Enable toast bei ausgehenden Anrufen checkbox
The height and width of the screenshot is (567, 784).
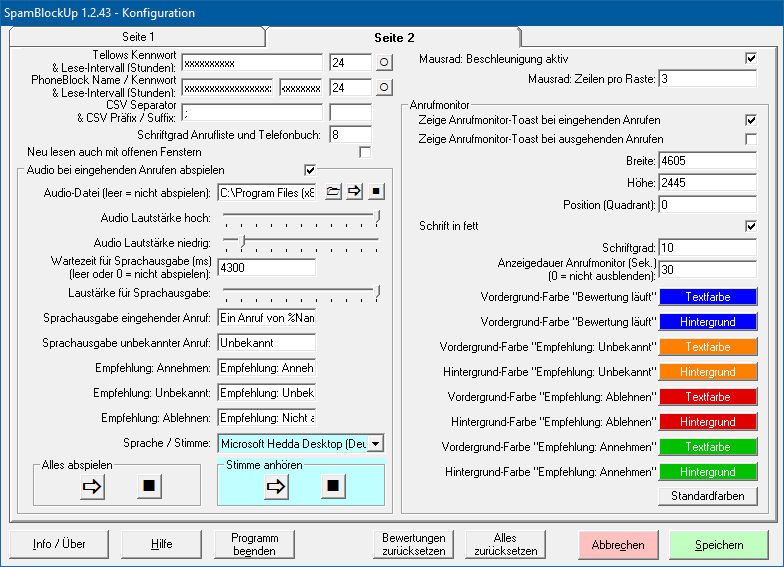click(x=750, y=139)
